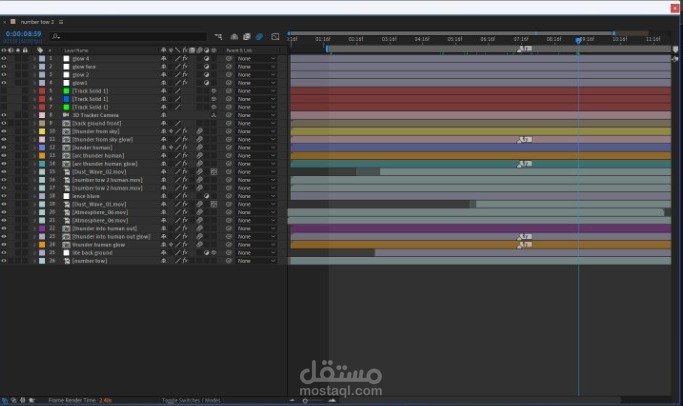Hide the 3D Tracker Camera layer eye
The height and width of the screenshot is (406, 683).
[4, 115]
